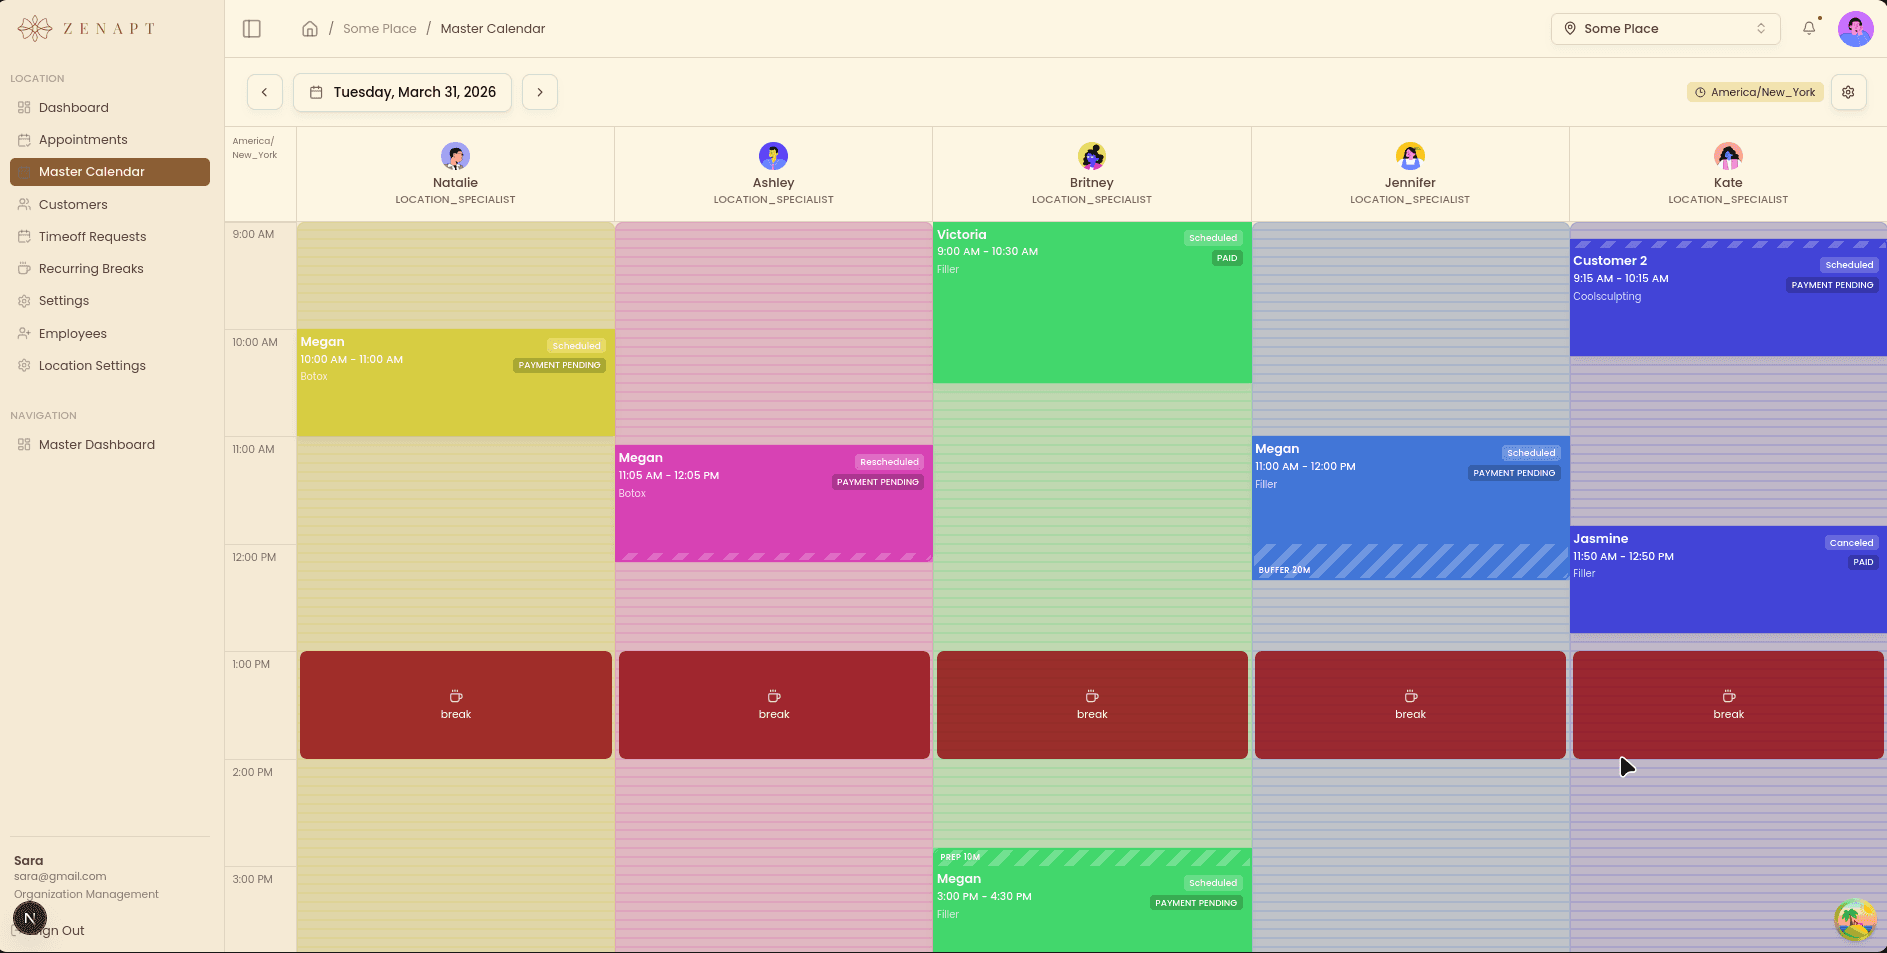Viewport: 1887px width, 953px height.
Task: Click Britney's specialist avatar
Action: (x=1091, y=156)
